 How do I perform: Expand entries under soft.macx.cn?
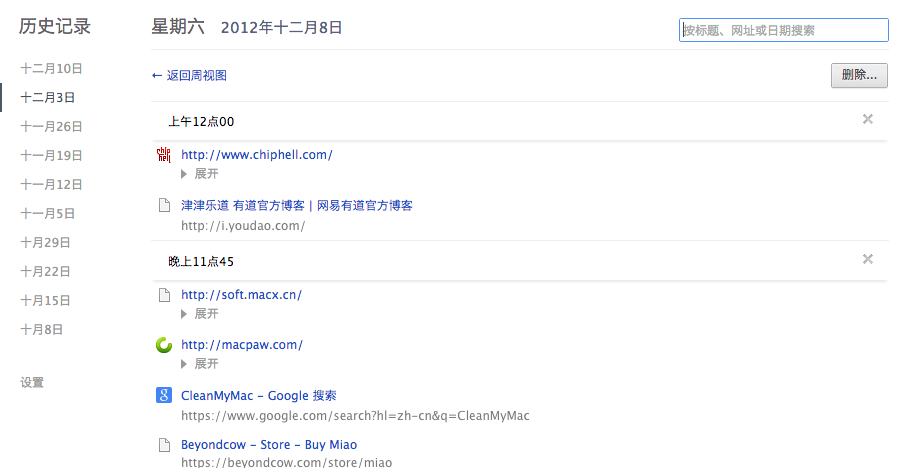[199, 313]
